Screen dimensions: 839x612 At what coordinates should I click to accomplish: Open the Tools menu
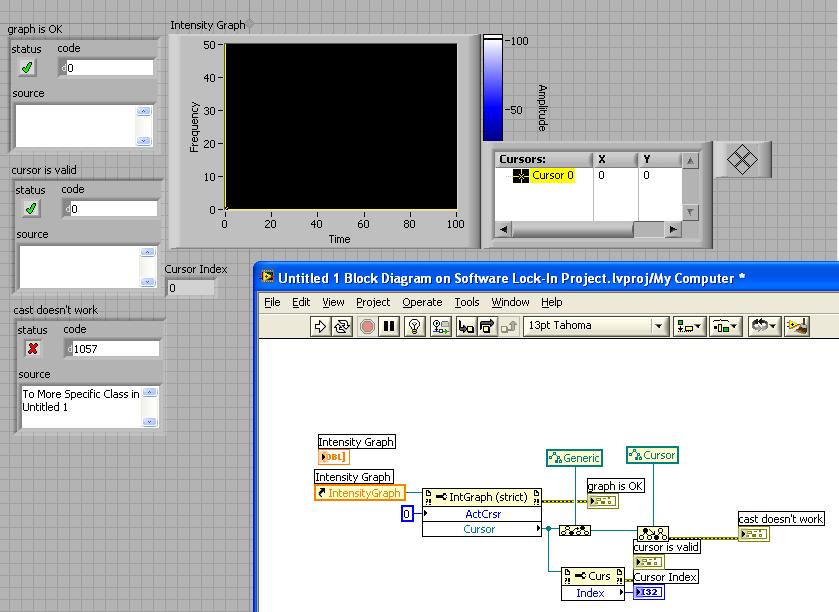click(x=467, y=302)
